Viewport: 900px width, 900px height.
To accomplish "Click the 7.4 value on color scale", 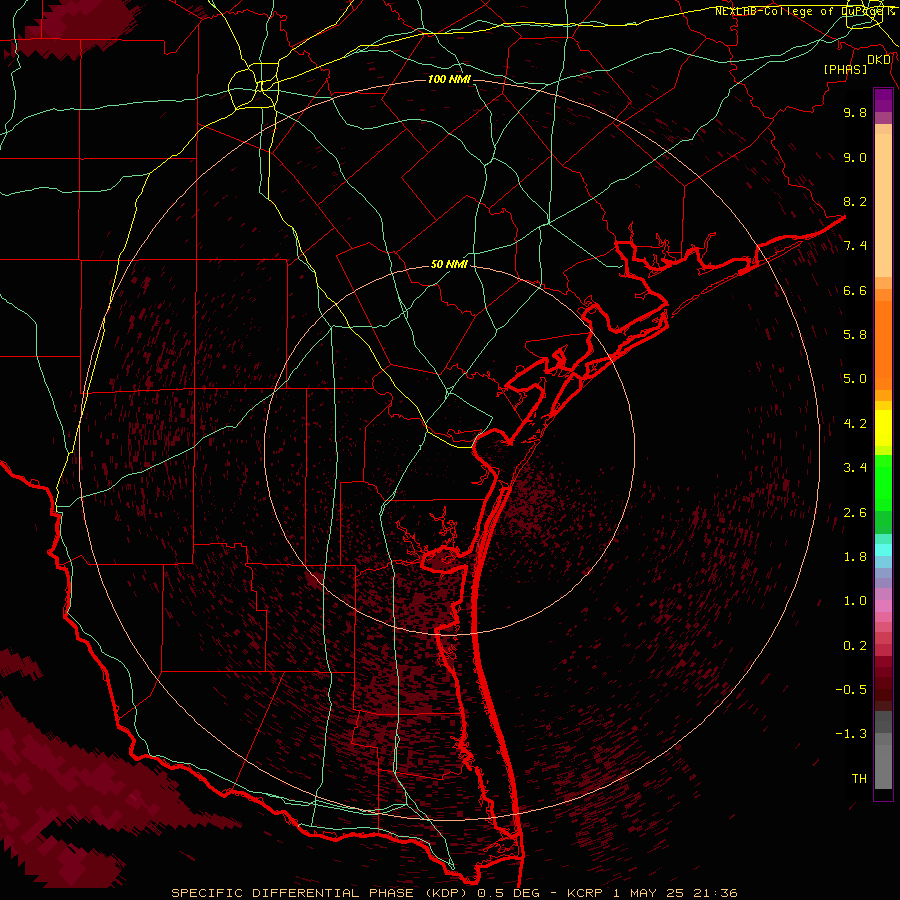I will click(x=855, y=246).
